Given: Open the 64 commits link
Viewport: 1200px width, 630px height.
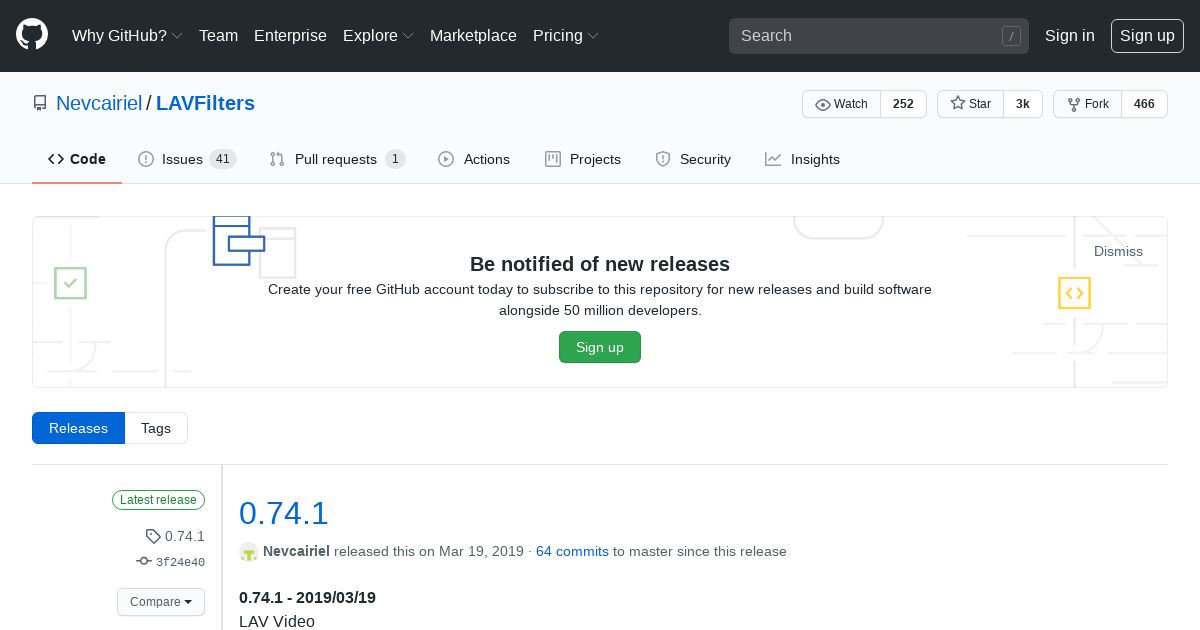Looking at the screenshot, I should [x=572, y=551].
